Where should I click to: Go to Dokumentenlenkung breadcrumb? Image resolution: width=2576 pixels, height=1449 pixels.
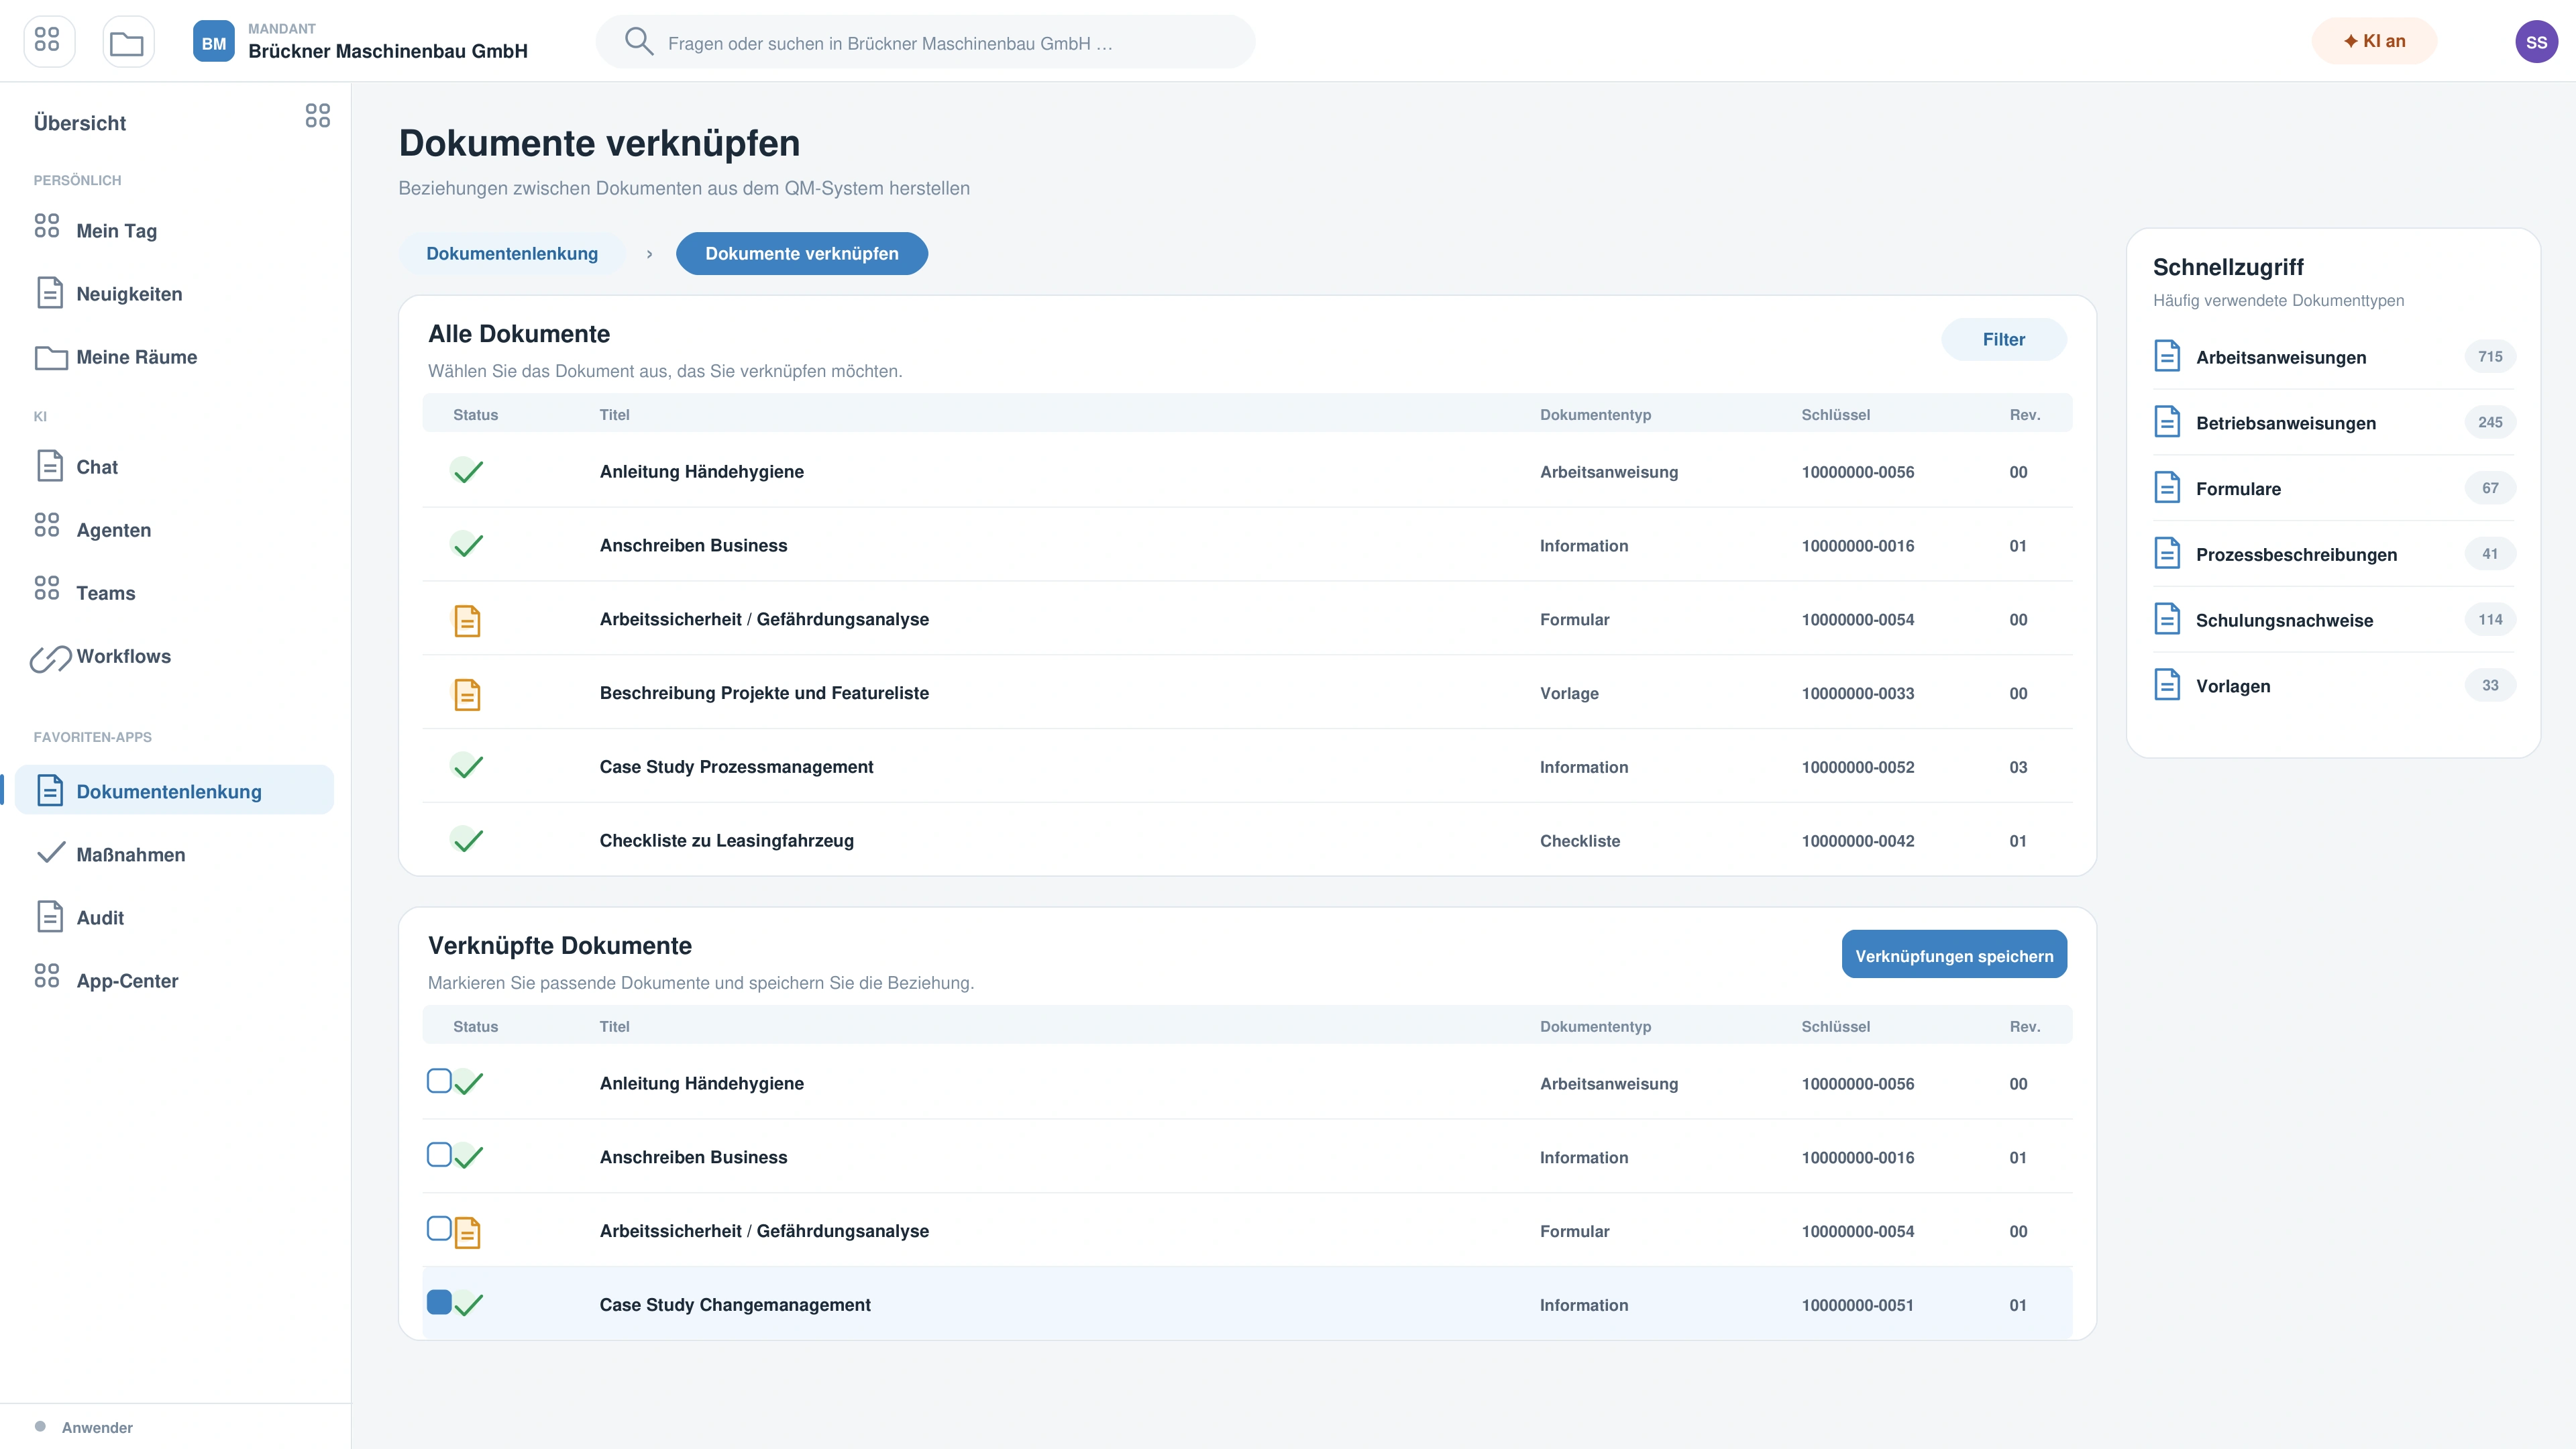coord(512,253)
